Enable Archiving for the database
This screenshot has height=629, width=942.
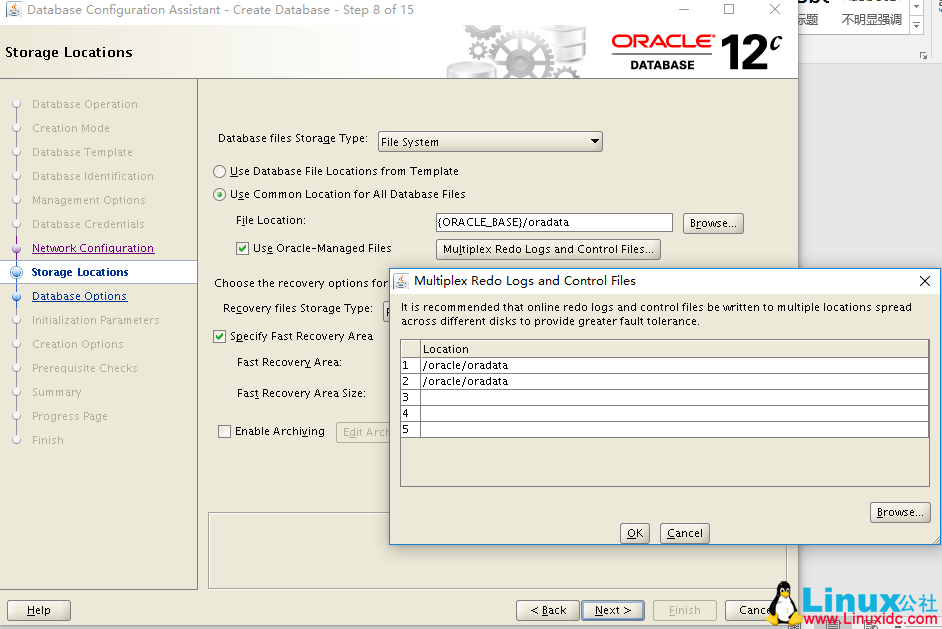point(222,431)
